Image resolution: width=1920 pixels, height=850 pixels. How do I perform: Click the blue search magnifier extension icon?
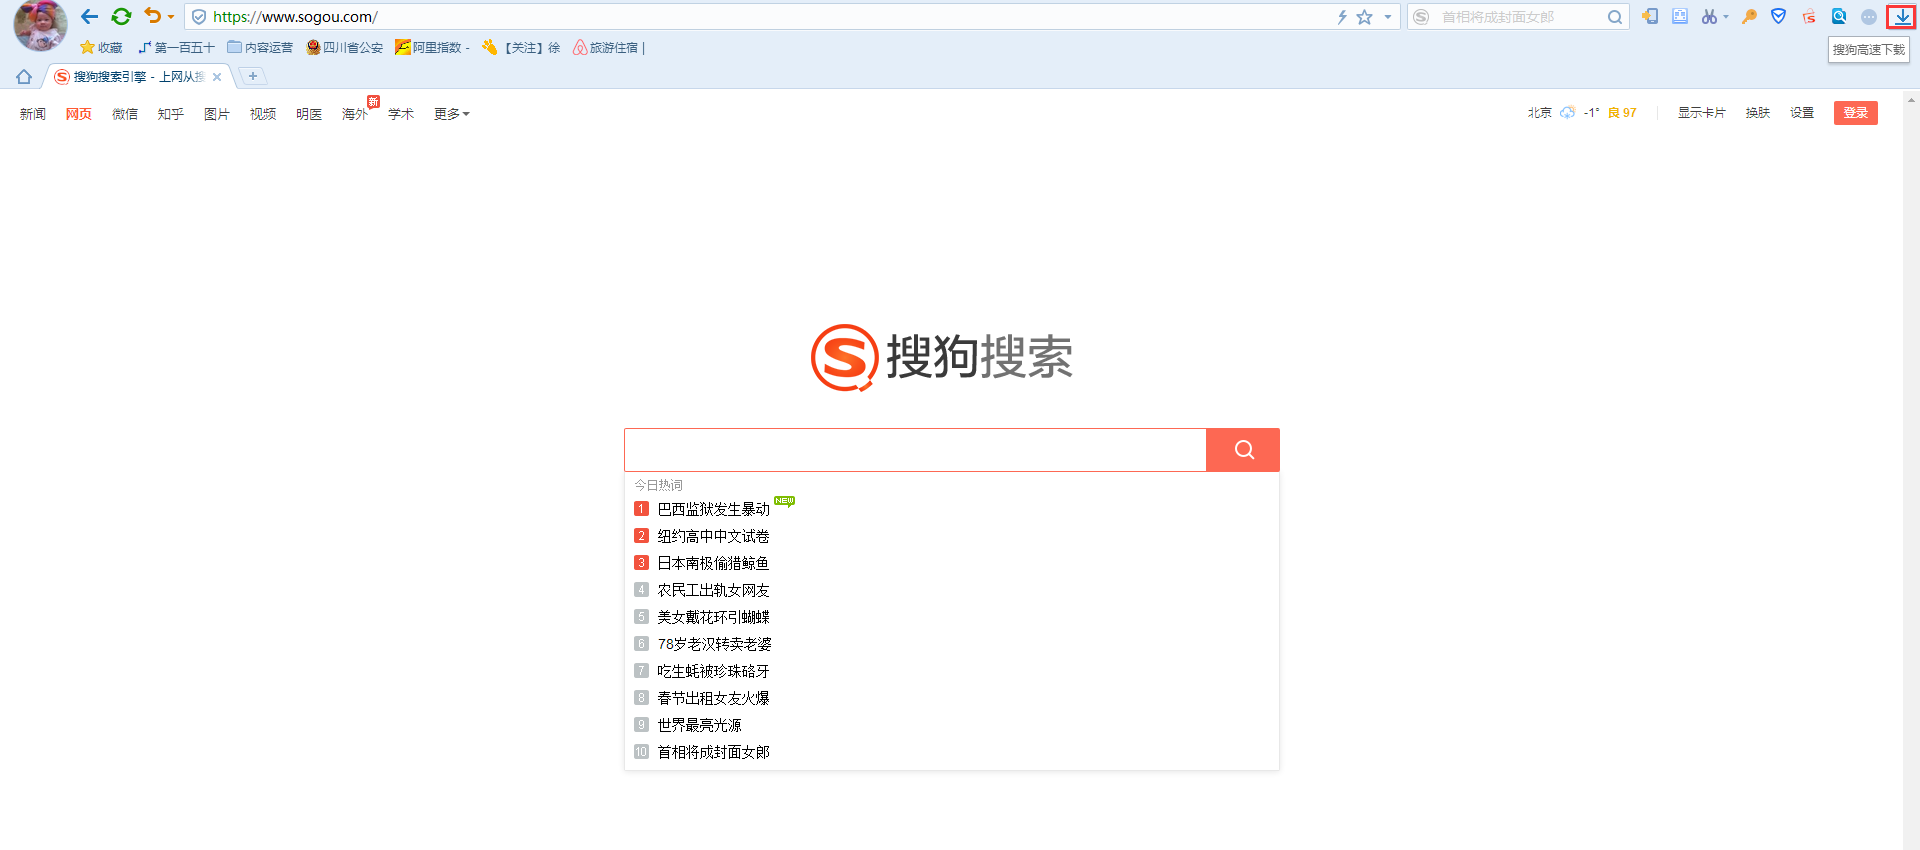1839,16
